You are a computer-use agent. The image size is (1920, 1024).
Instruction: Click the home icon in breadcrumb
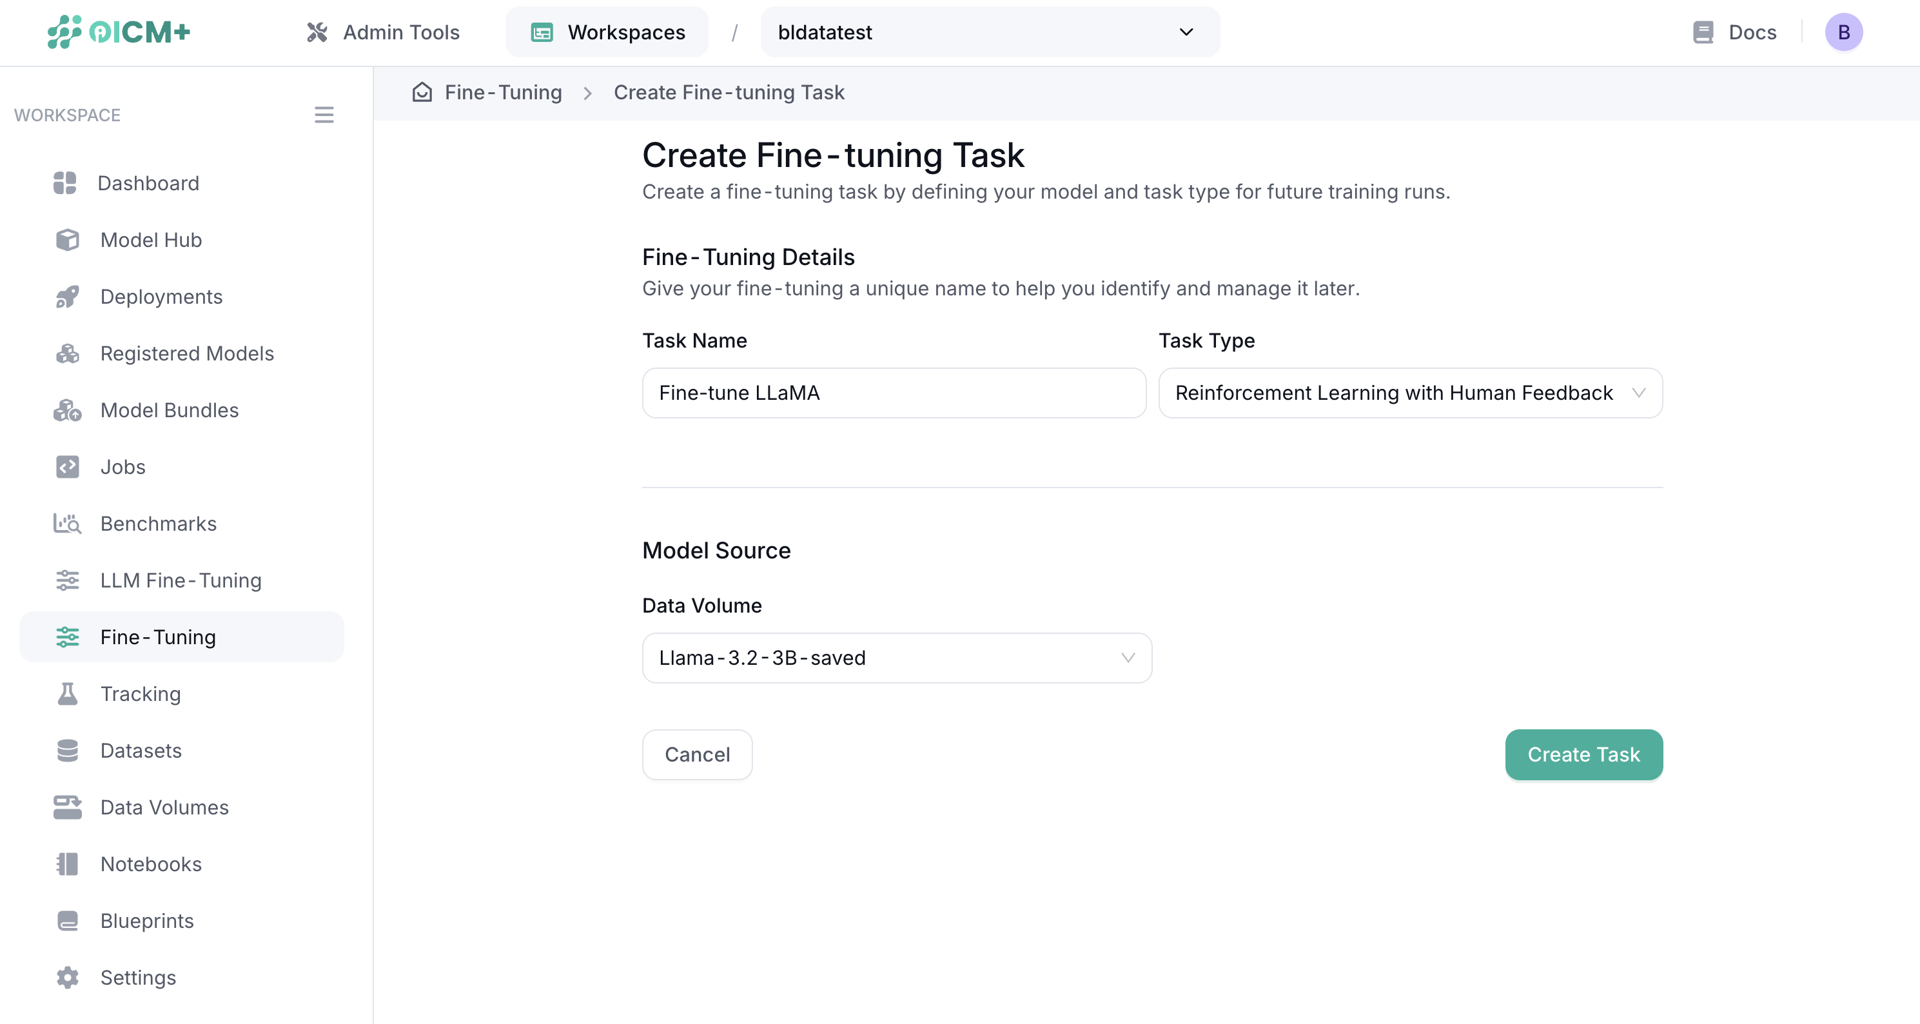point(422,92)
